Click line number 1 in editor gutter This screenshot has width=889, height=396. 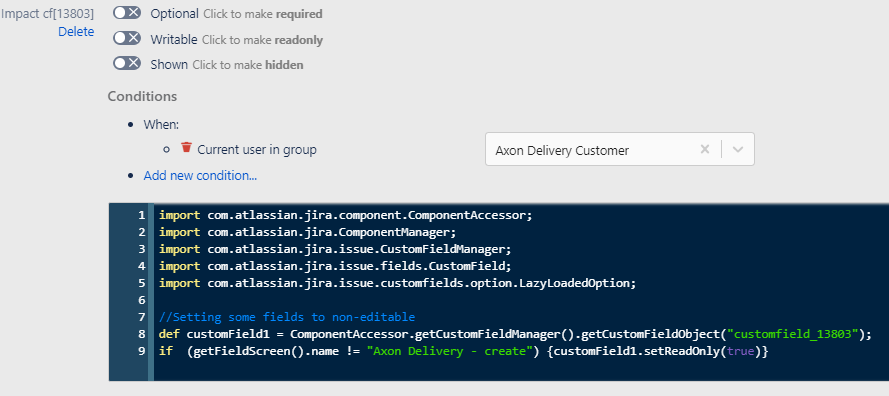pyautogui.click(x=141, y=215)
